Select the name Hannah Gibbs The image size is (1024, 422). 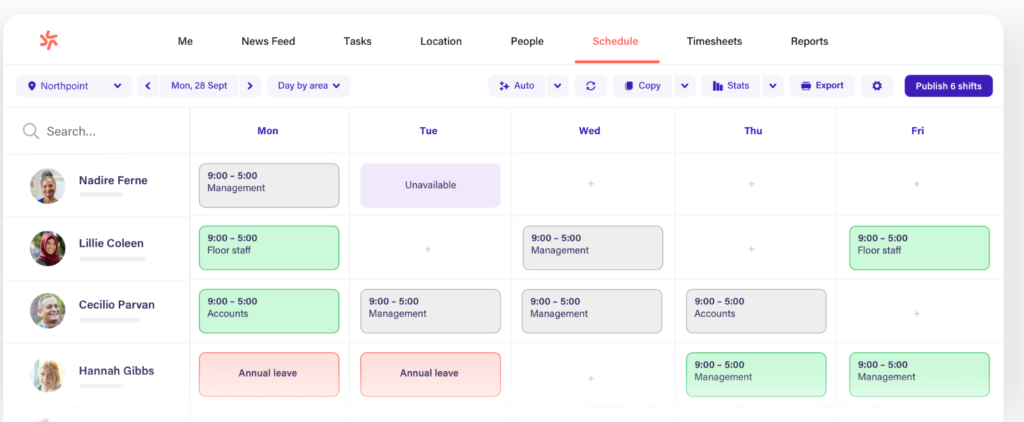coord(116,370)
